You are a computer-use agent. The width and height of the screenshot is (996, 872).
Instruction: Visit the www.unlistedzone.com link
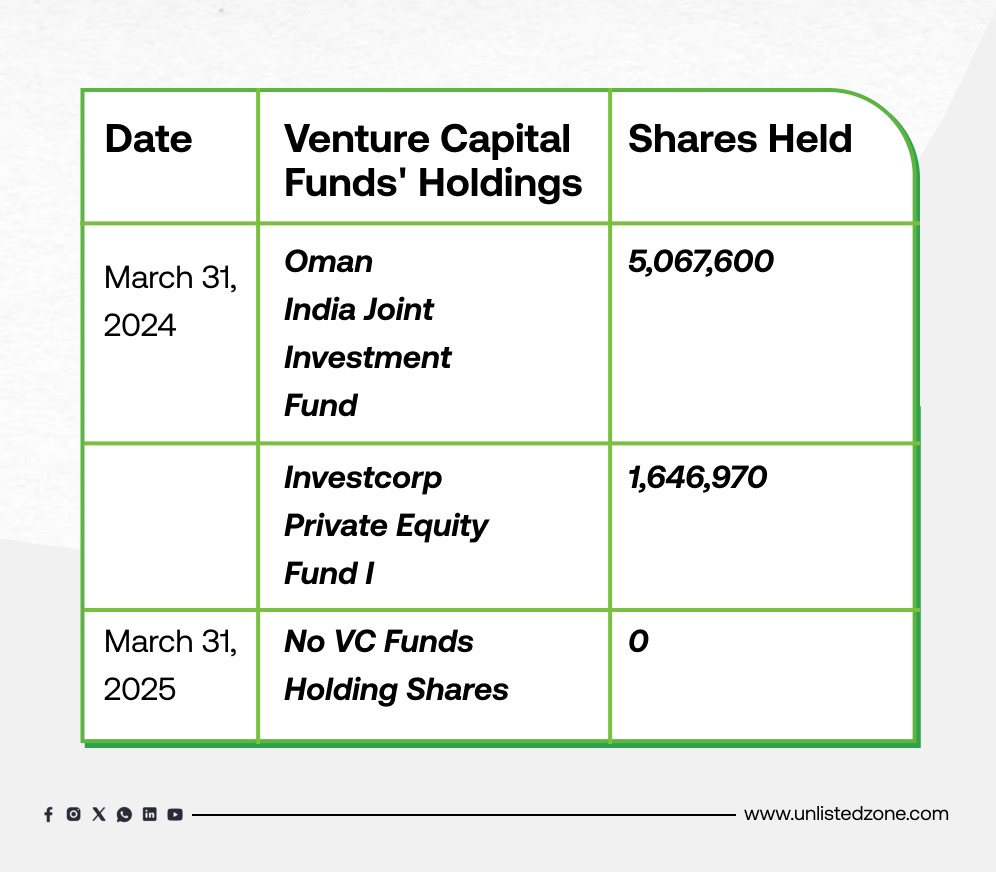point(846,814)
